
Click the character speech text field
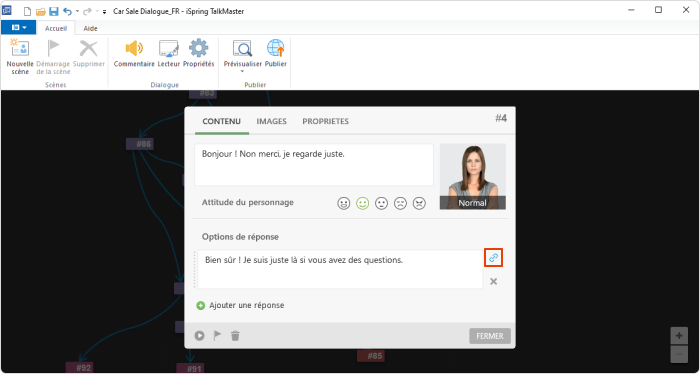coord(314,165)
